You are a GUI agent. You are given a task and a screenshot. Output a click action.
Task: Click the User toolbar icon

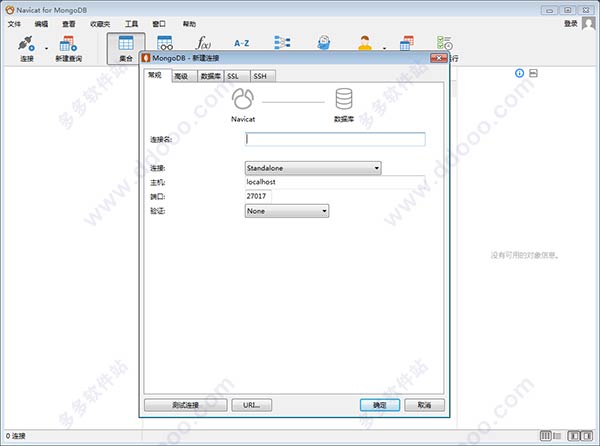point(365,43)
